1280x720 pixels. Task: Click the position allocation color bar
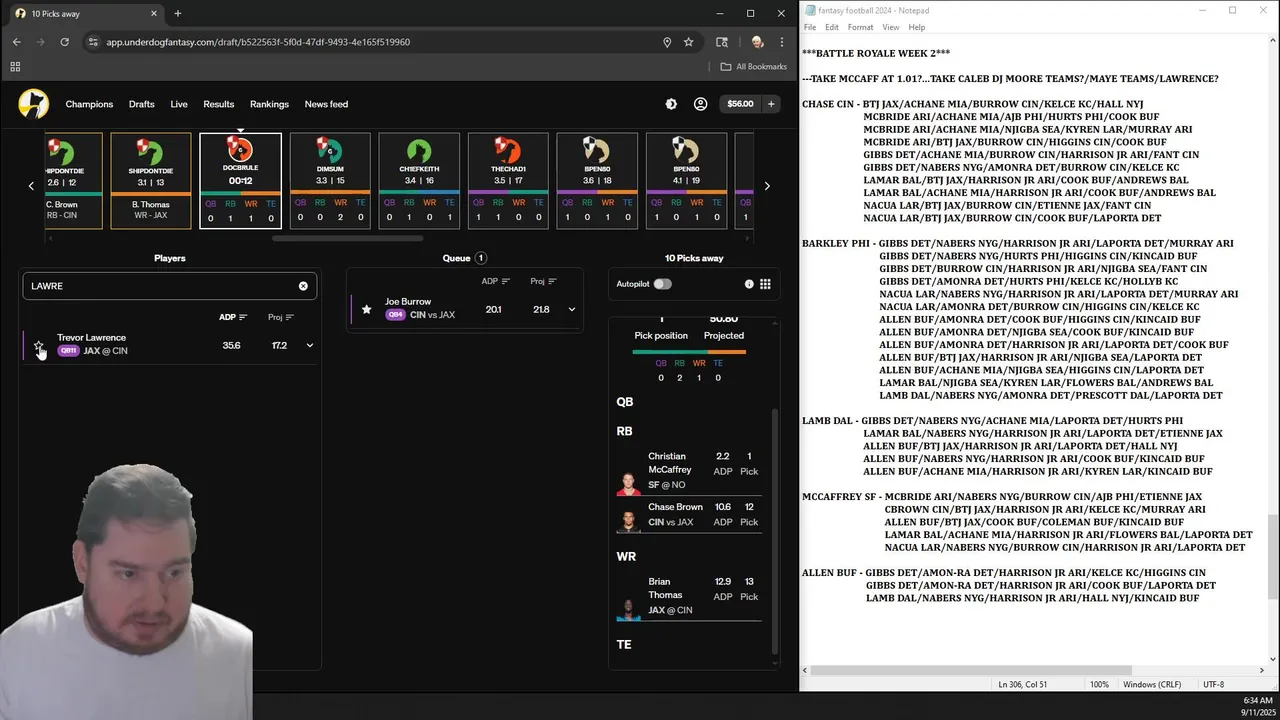689,352
